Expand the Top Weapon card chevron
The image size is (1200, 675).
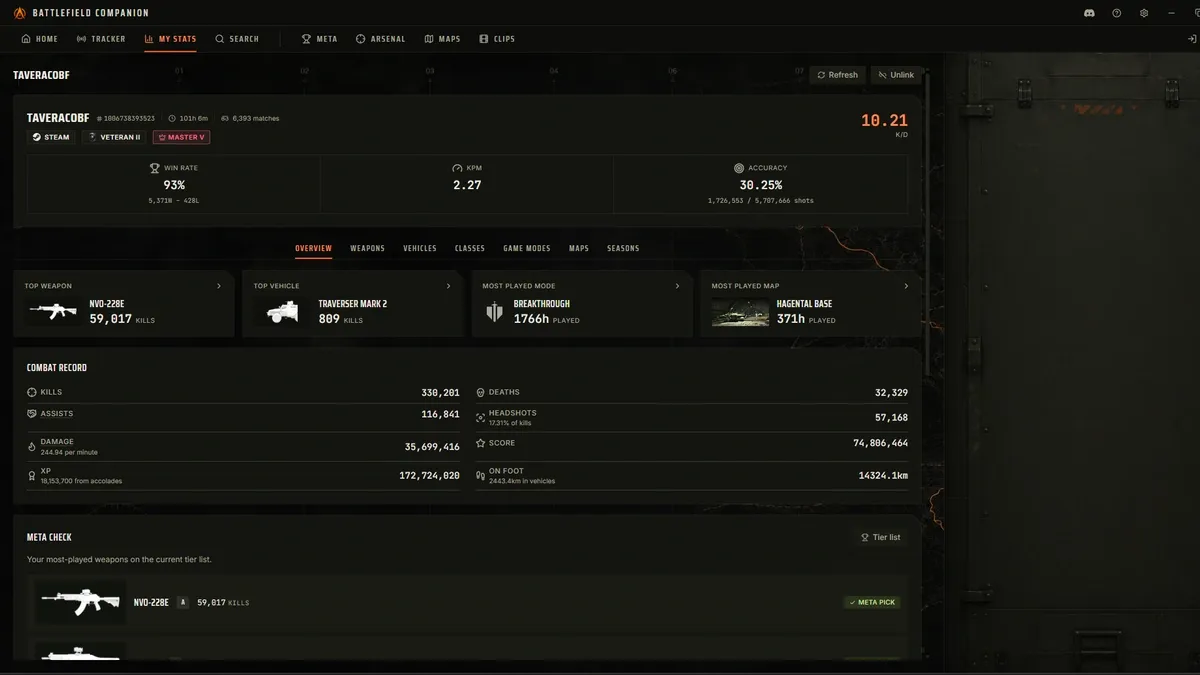tap(219, 286)
